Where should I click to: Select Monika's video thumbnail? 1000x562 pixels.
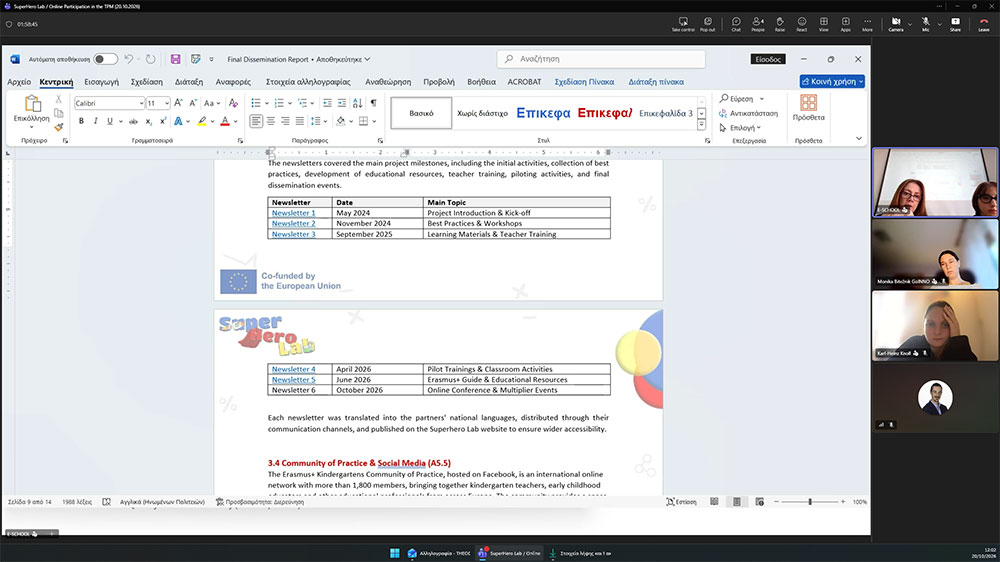935,254
